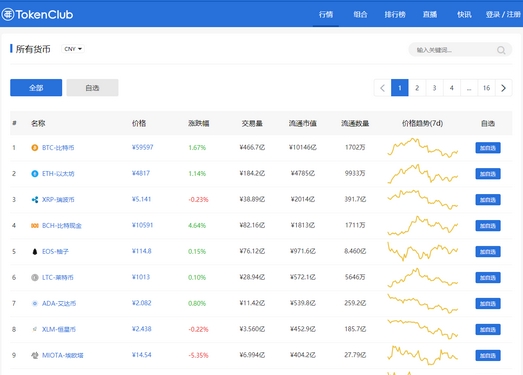Open XLM coin name link
Image resolution: width=523 pixels, height=375 pixels.
pyautogui.click(x=59, y=329)
